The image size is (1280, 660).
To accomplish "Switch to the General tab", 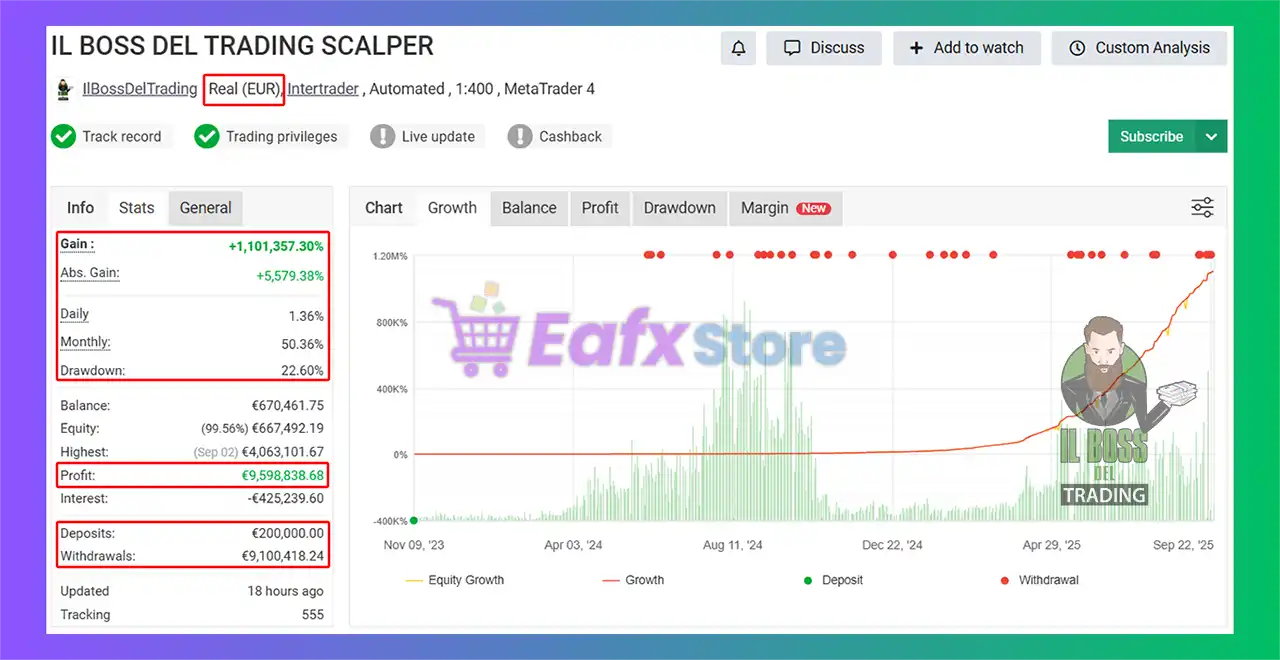I will (x=206, y=208).
